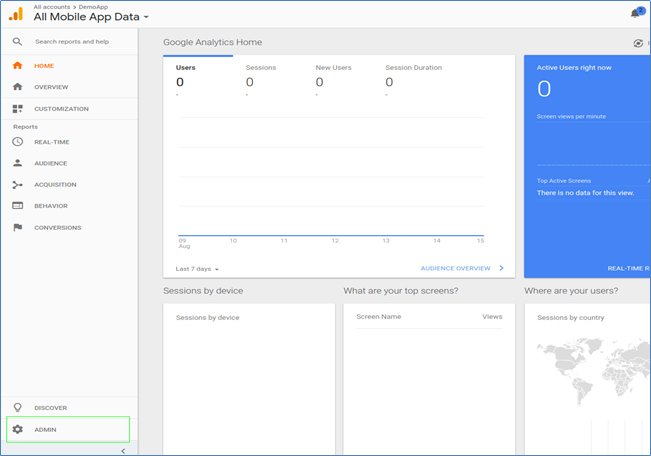The width and height of the screenshot is (651, 456).
Task: Collapse the sidebar with the arrow
Action: [123, 451]
